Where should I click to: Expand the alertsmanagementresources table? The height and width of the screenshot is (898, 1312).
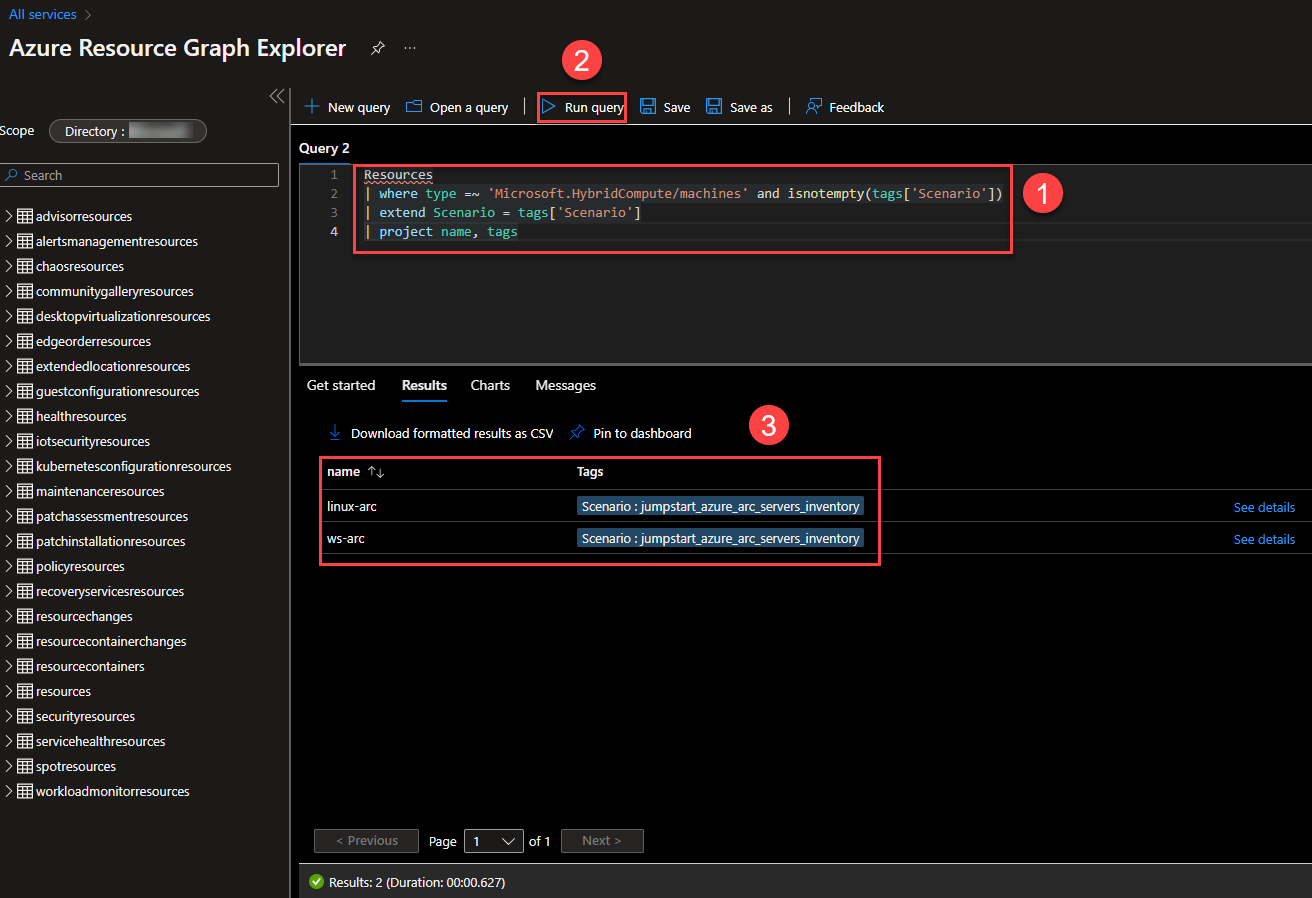(9, 241)
